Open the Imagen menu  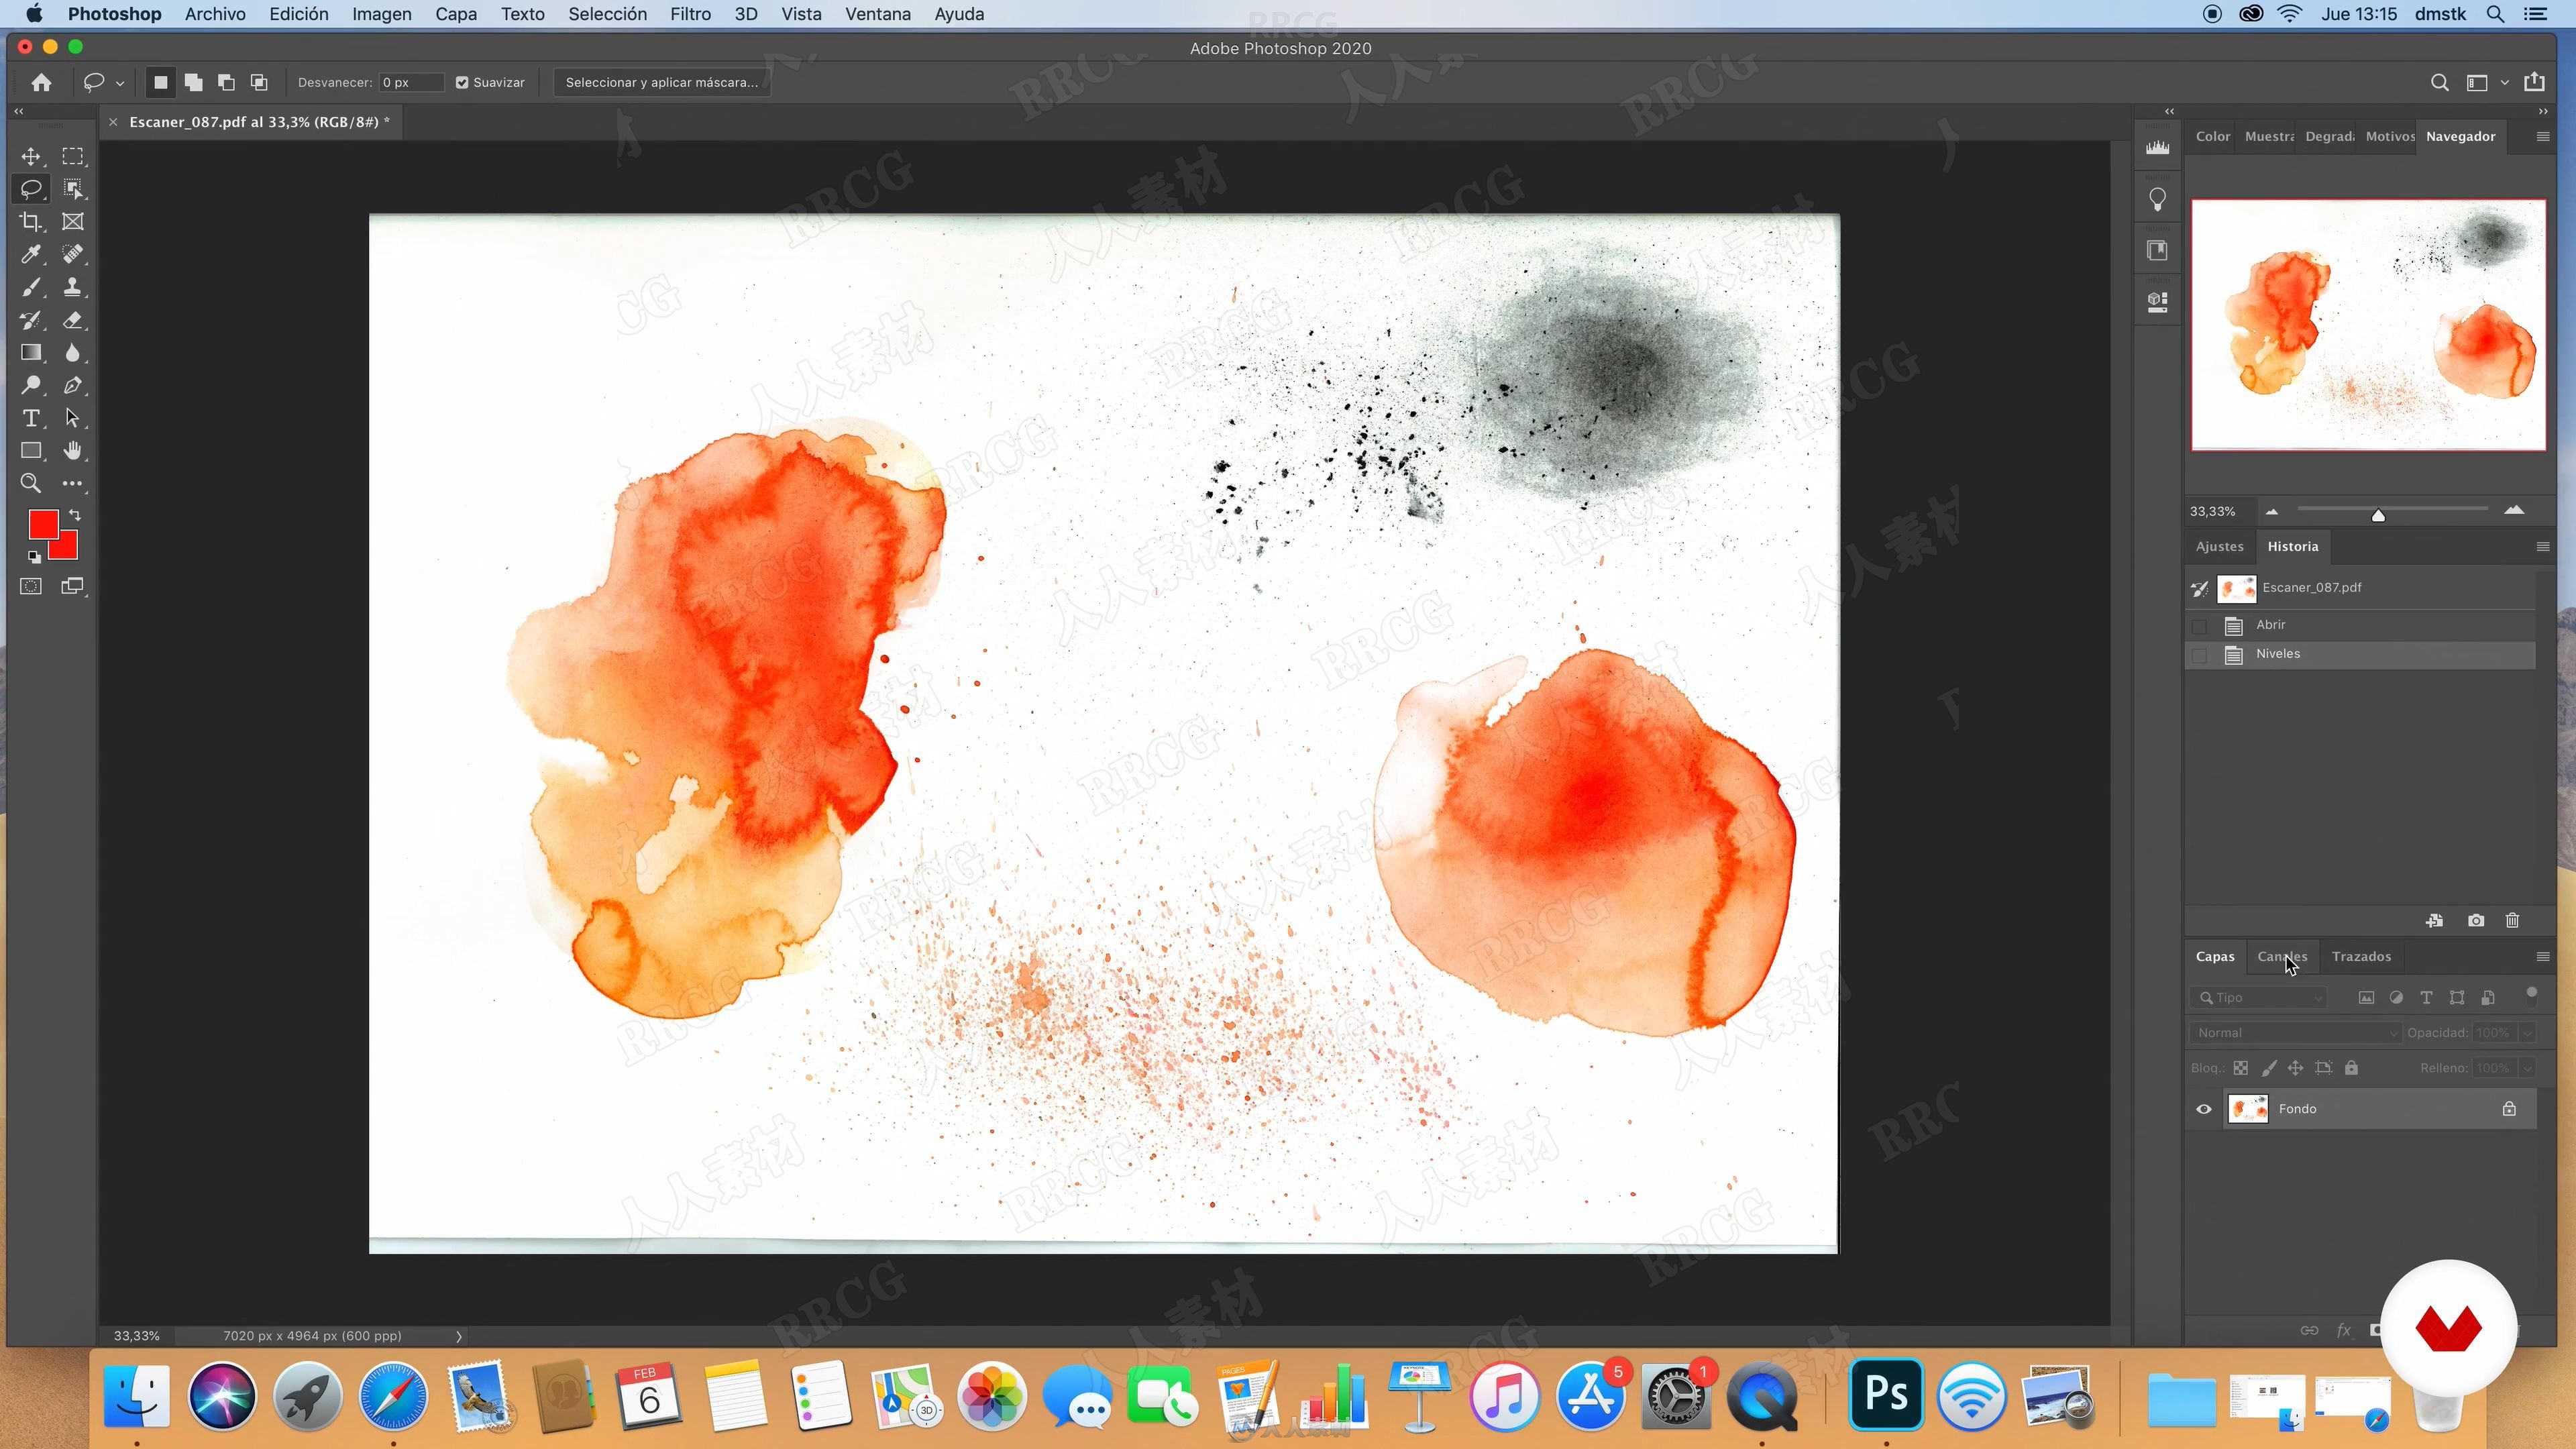(x=381, y=14)
